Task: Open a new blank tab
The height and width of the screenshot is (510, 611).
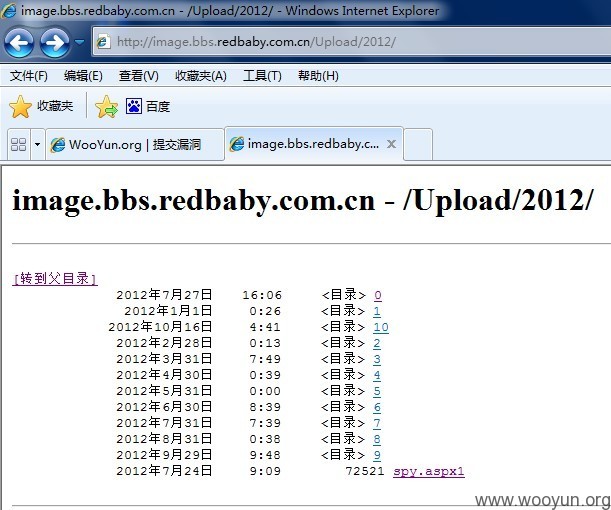Action: (418, 145)
